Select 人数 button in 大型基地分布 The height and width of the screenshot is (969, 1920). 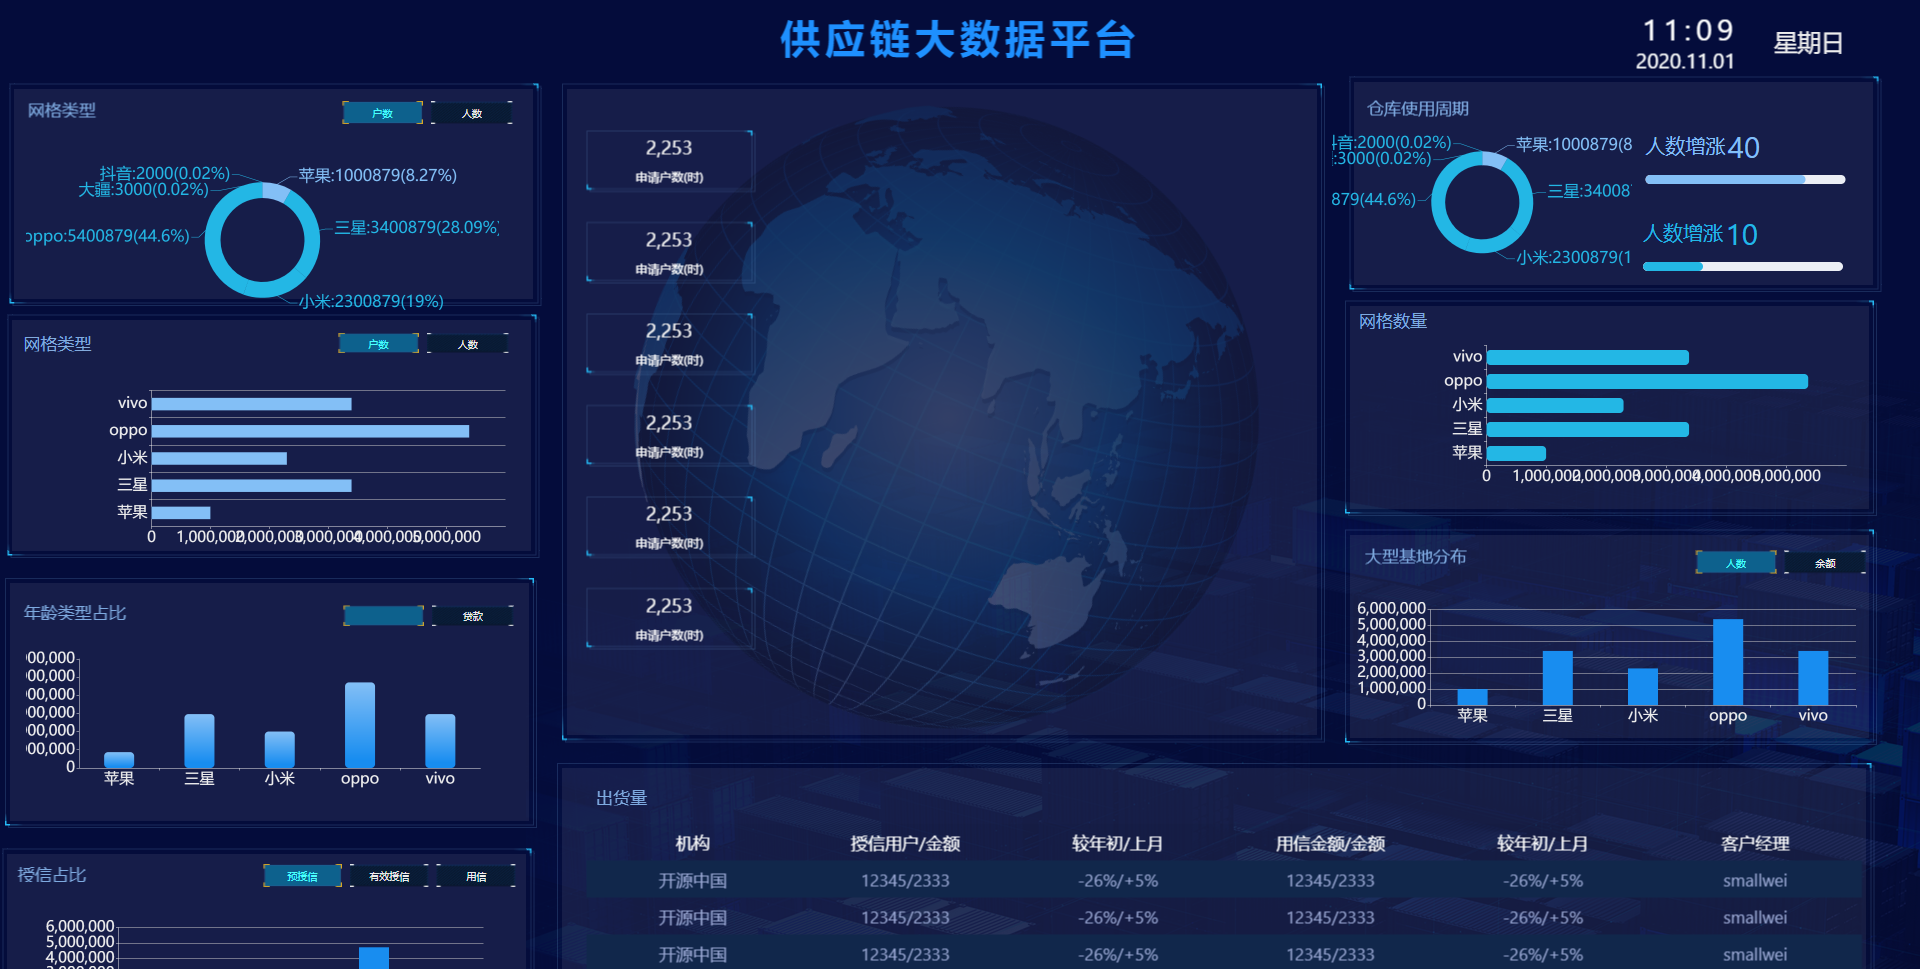click(x=1736, y=563)
